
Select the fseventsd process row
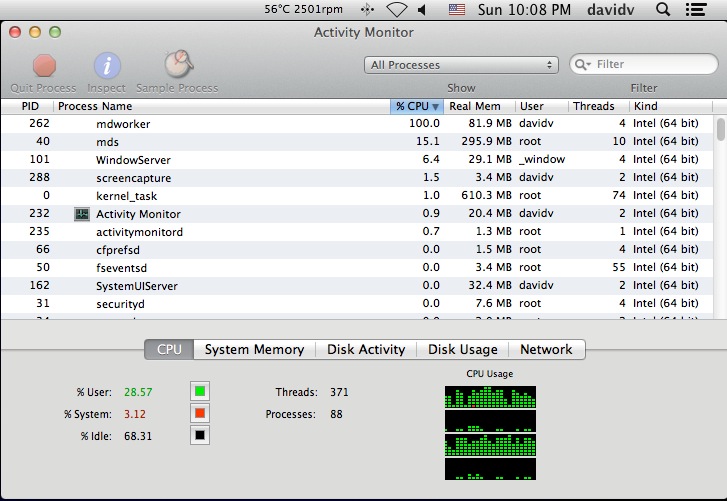(357, 268)
